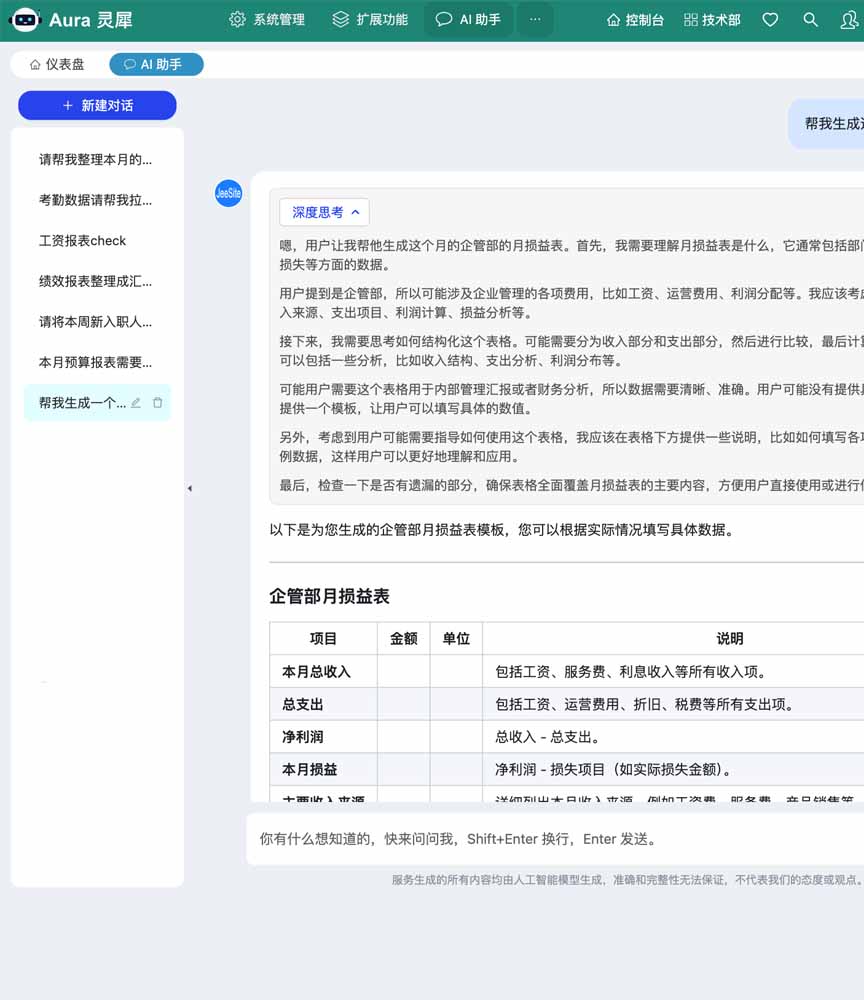Collapse the sidebar with the arrow handle
Viewport: 864px width, 1000px height.
[189, 489]
